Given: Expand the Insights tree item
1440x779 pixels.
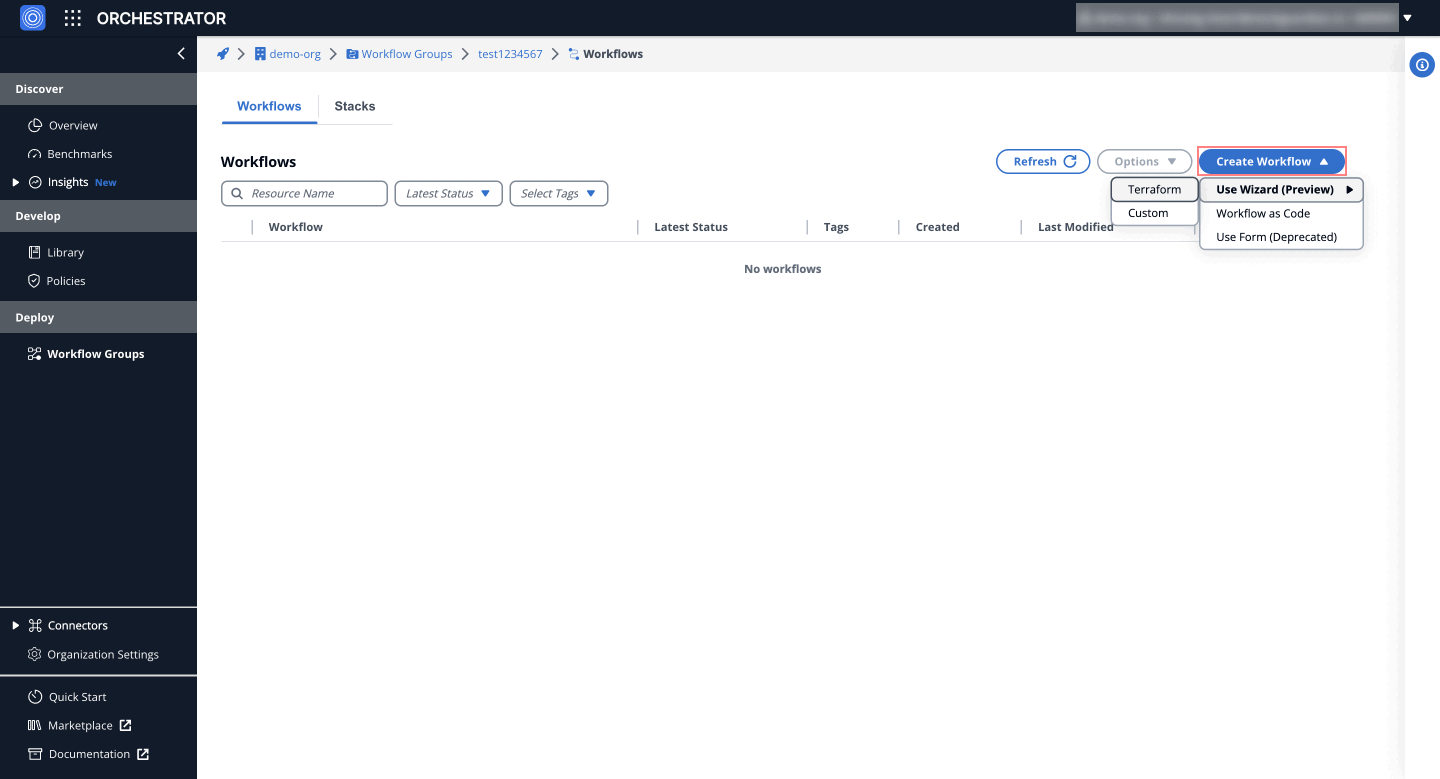Looking at the screenshot, I should [15, 182].
